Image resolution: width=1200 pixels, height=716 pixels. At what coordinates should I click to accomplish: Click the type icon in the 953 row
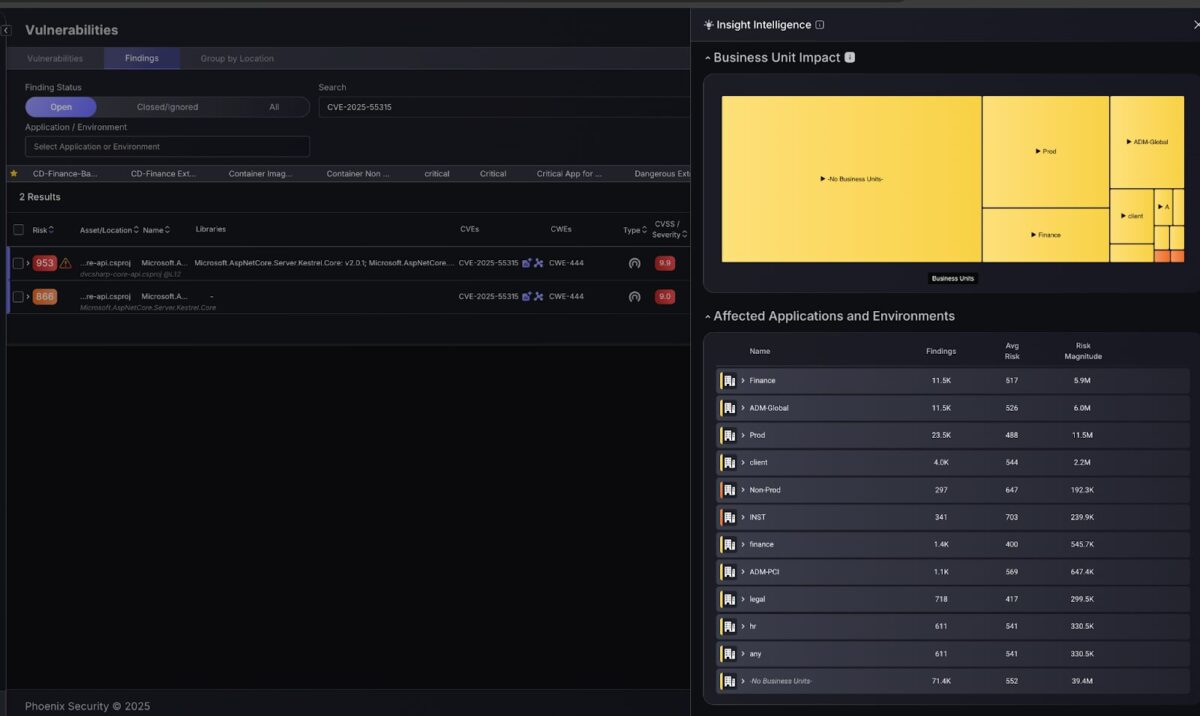pyautogui.click(x=634, y=263)
